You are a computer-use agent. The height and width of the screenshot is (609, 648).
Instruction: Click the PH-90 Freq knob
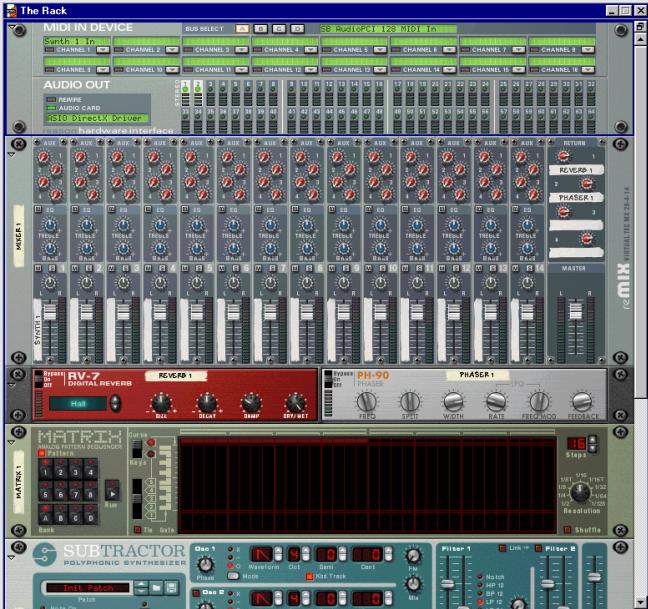367,401
